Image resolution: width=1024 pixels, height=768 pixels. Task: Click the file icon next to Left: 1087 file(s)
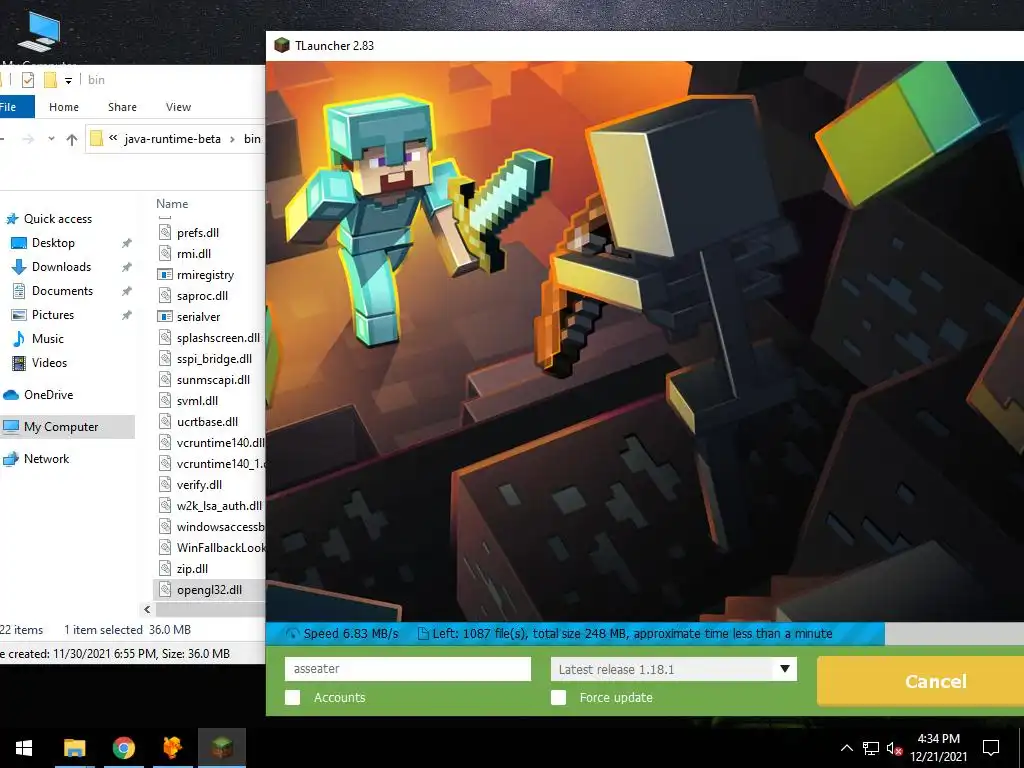pyautogui.click(x=423, y=633)
